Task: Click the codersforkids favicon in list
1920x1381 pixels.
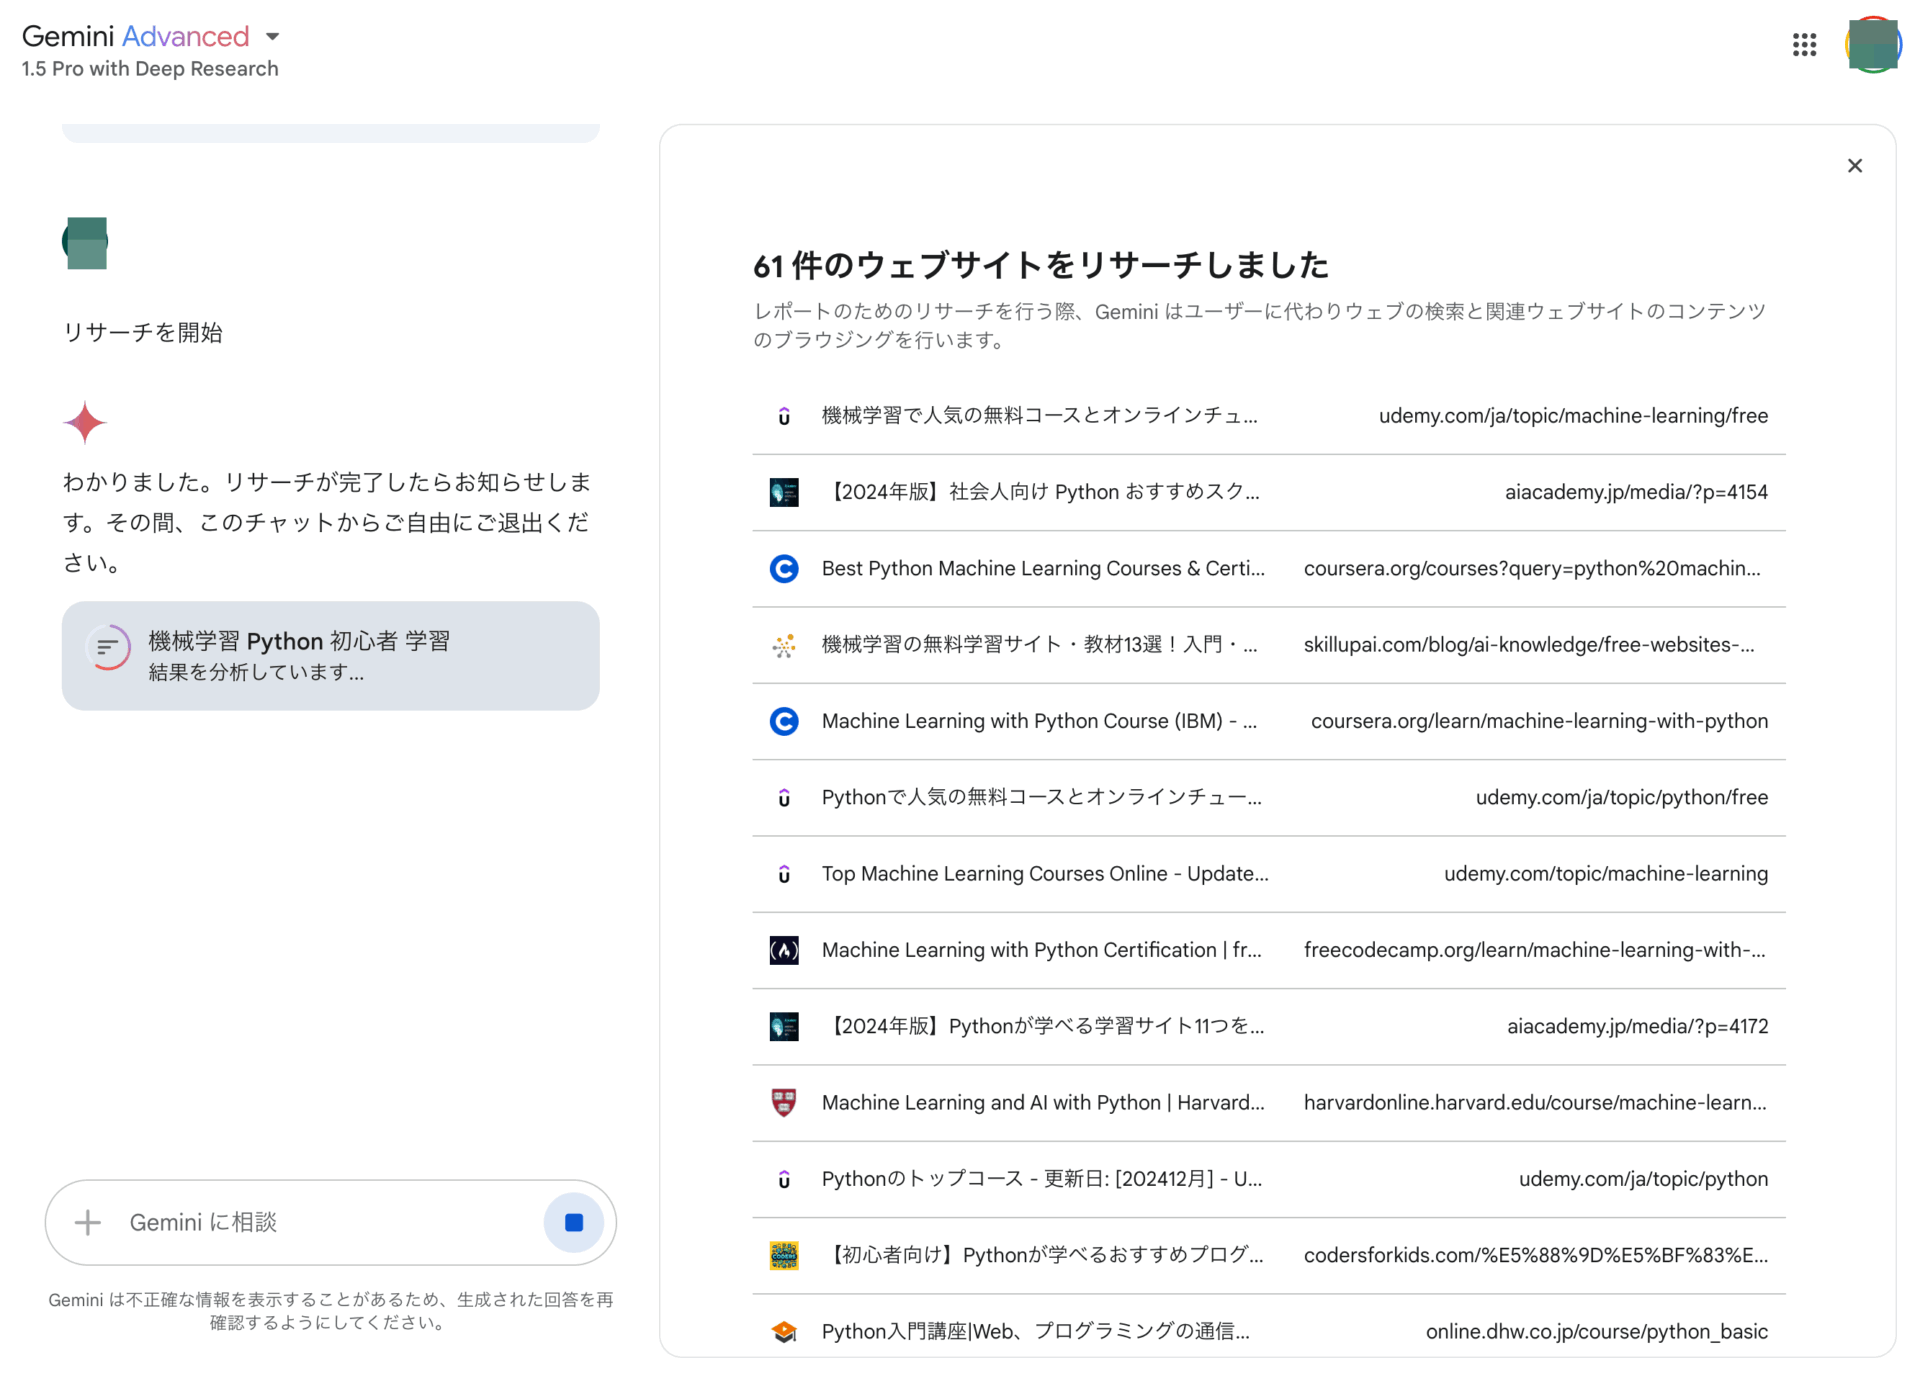Action: click(784, 1255)
